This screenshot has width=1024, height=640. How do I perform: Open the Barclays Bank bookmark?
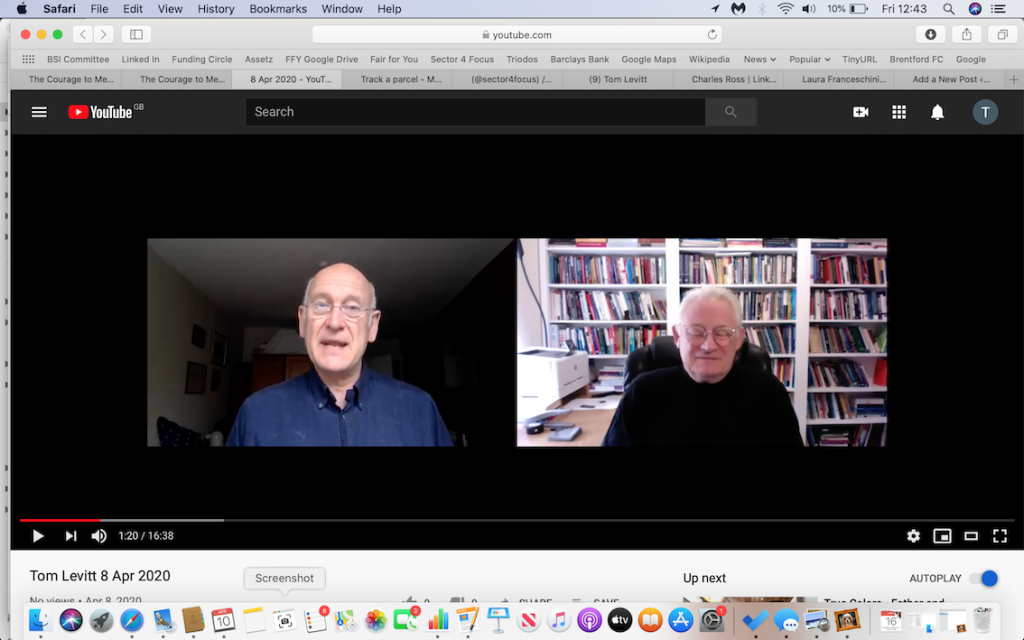point(579,59)
